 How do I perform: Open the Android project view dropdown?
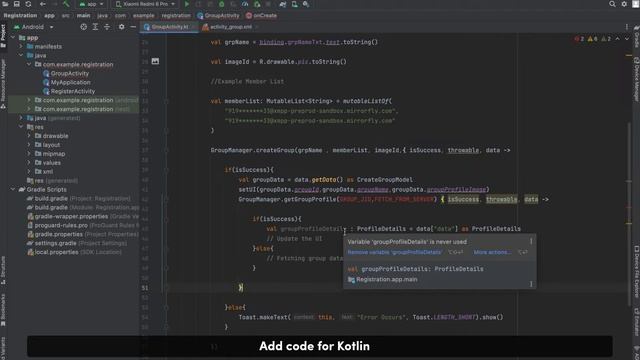[x=34, y=27]
